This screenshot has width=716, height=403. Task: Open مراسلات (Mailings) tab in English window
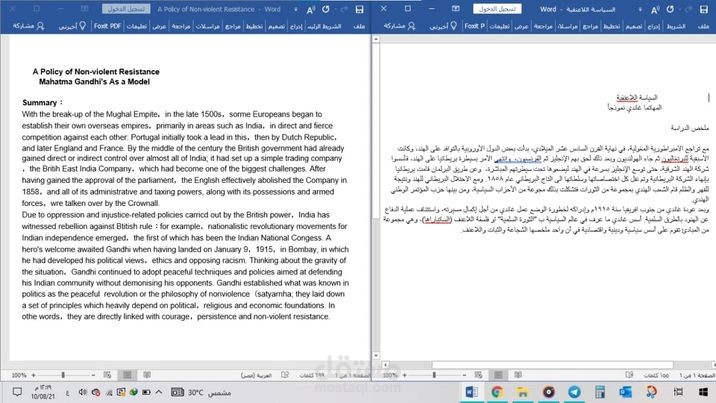click(x=208, y=26)
